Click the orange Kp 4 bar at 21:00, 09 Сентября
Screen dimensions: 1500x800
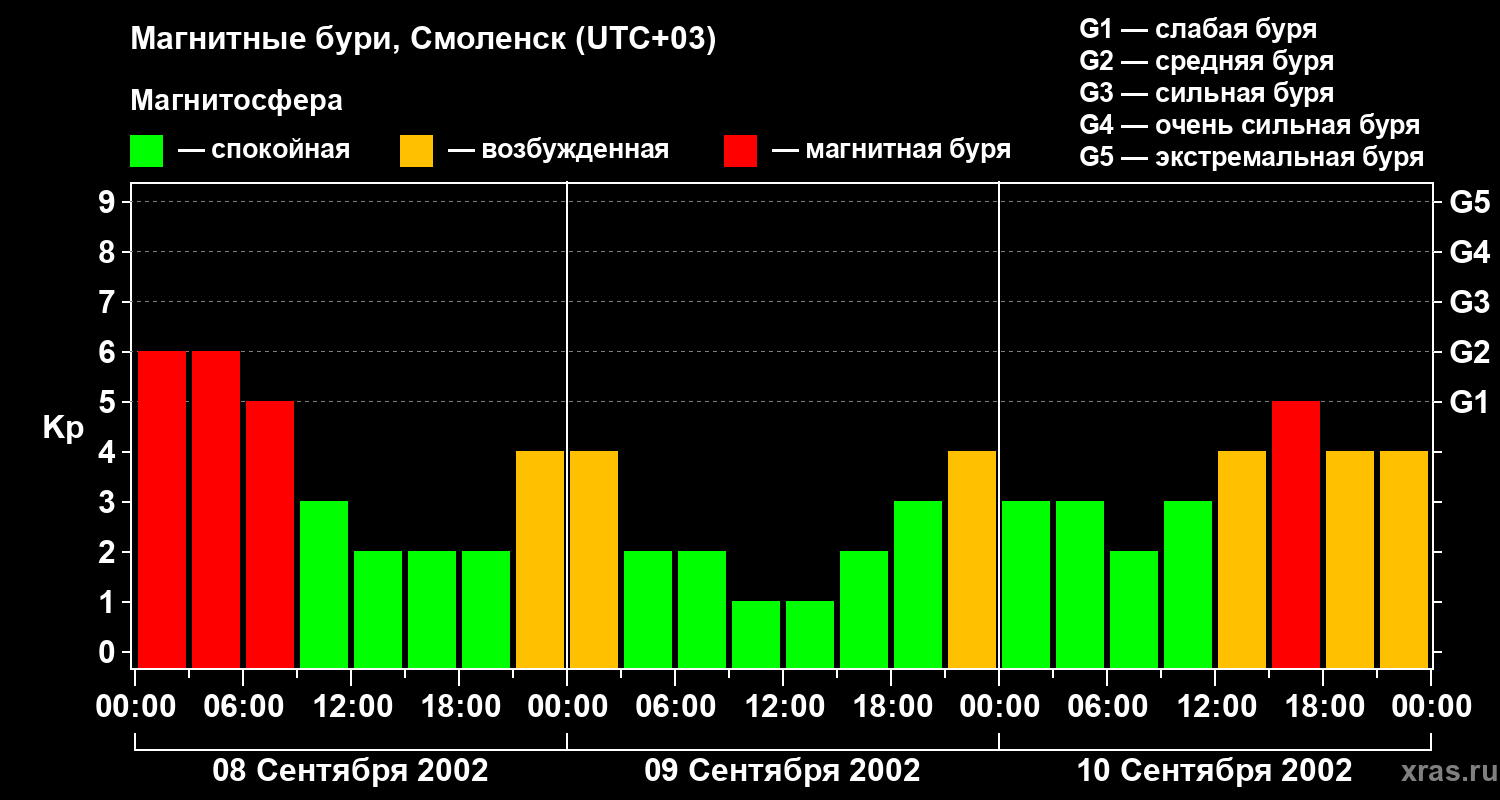pos(972,559)
